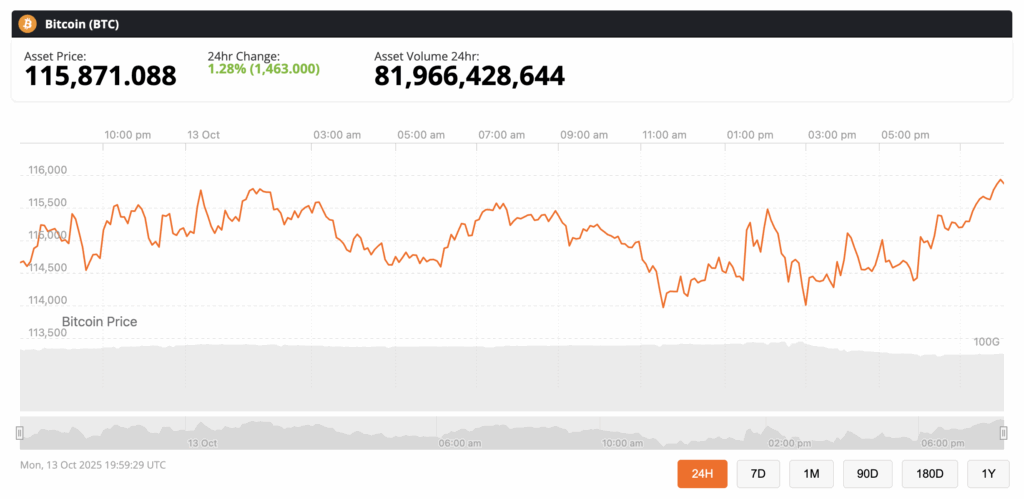This screenshot has height=499, width=1024.
Task: Click the 116,000 price axis label
Action: pos(46,171)
